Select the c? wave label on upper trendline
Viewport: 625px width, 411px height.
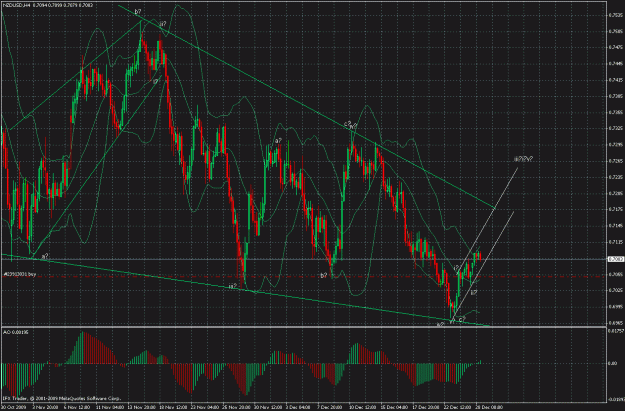[348, 124]
